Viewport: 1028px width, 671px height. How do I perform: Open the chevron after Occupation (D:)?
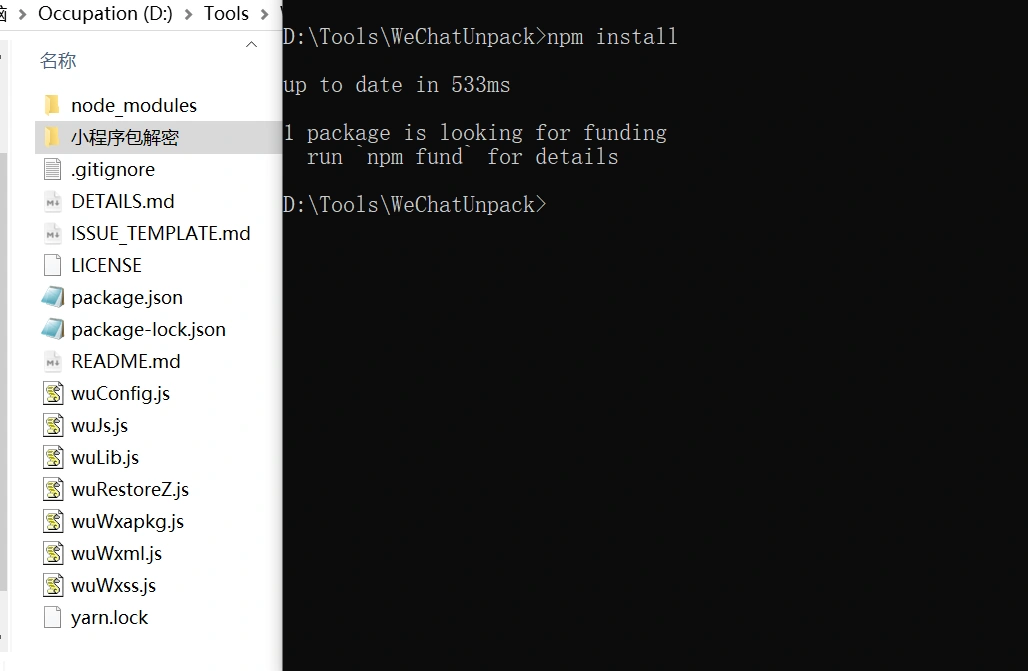188,14
